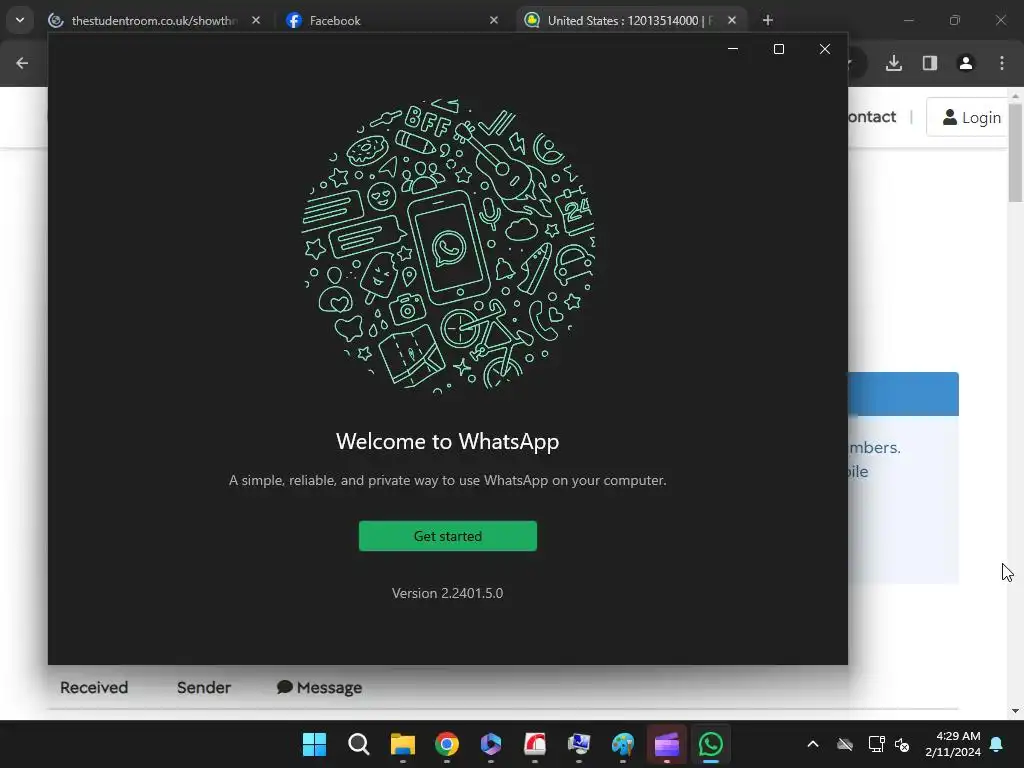
Task: Open the Copilot icon in the taskbar
Action: [490, 744]
